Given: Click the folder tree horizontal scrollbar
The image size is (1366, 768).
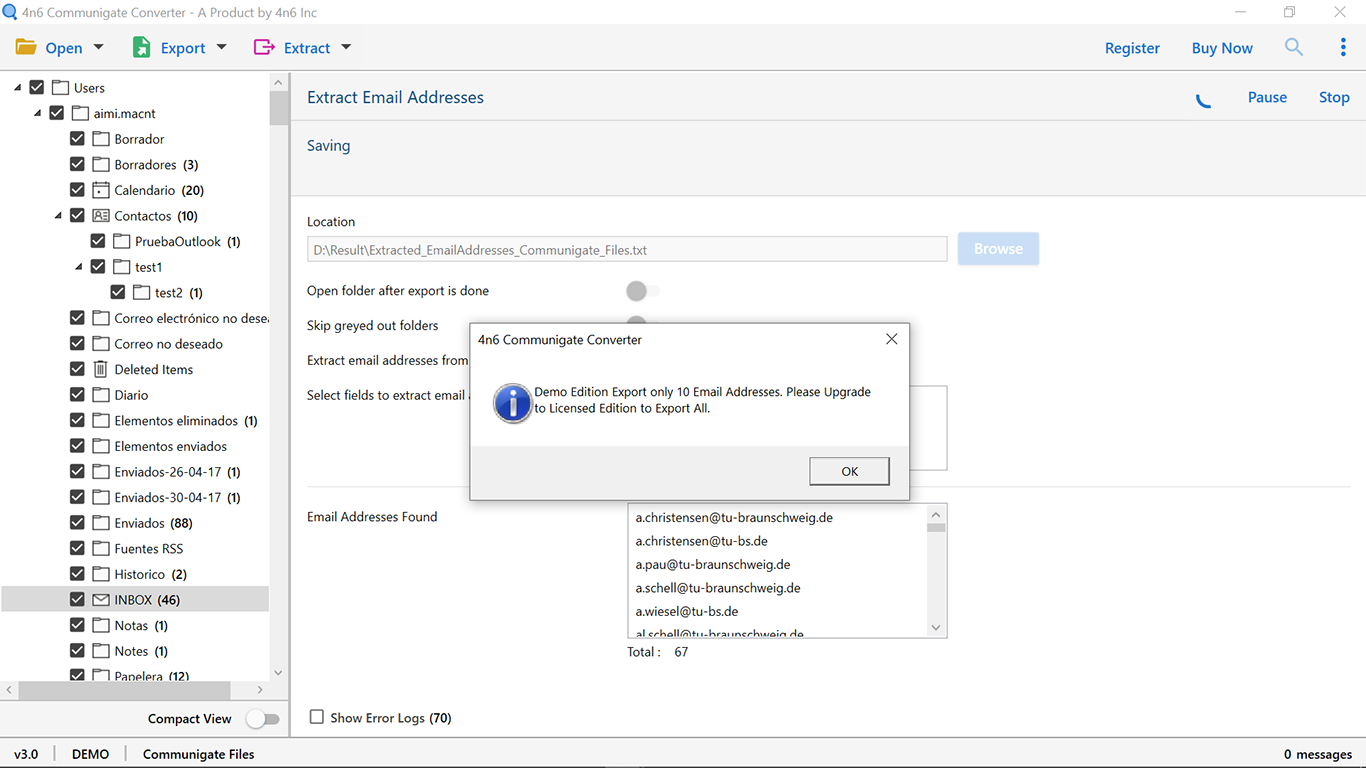Looking at the screenshot, I should [x=124, y=690].
